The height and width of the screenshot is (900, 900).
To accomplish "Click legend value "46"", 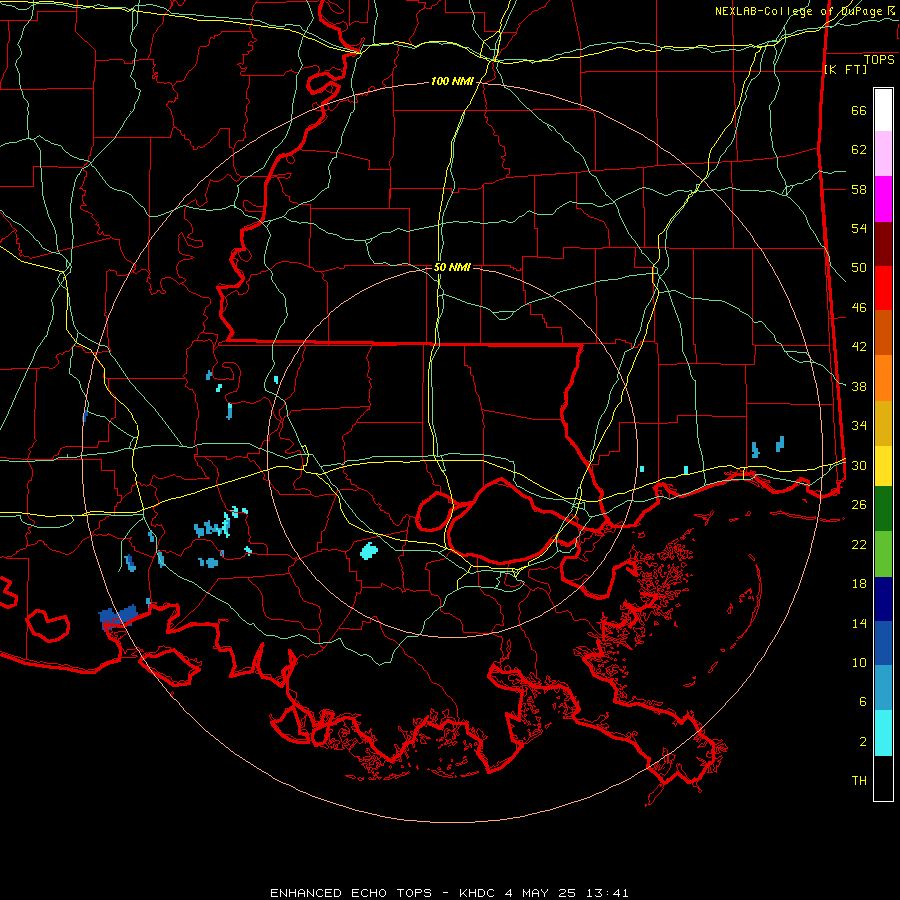I will (859, 307).
